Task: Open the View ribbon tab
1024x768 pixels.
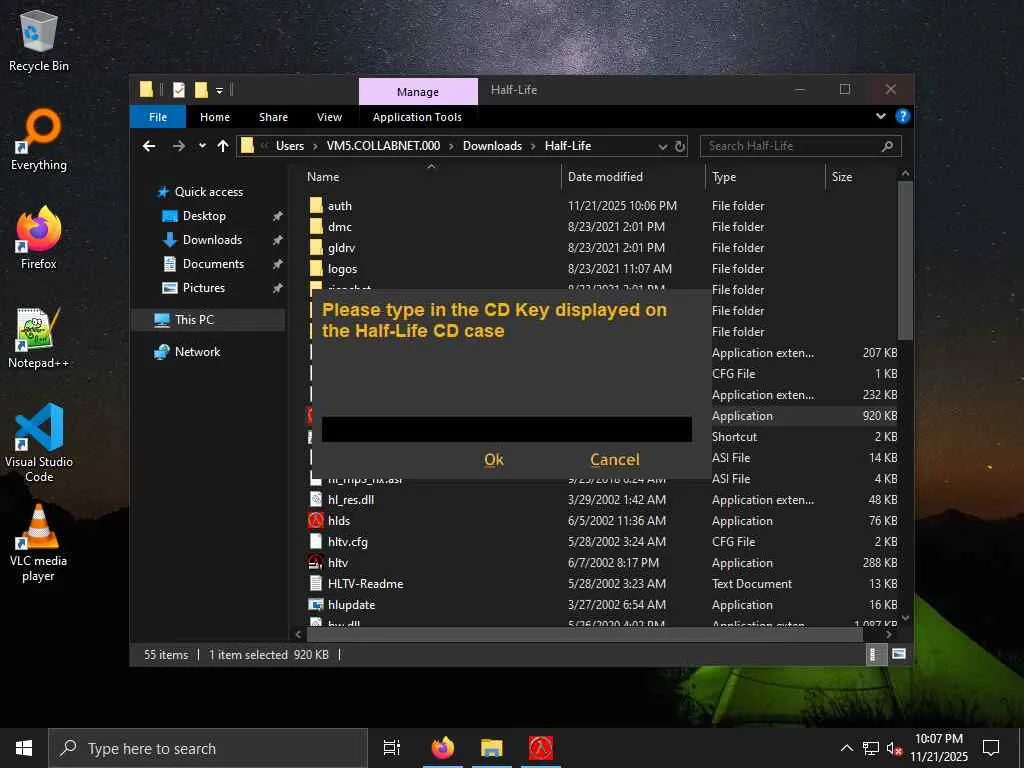Action: (329, 117)
